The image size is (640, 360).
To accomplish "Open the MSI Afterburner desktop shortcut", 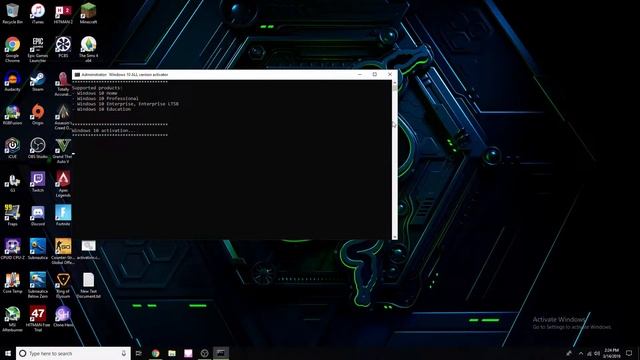I will (x=12, y=319).
